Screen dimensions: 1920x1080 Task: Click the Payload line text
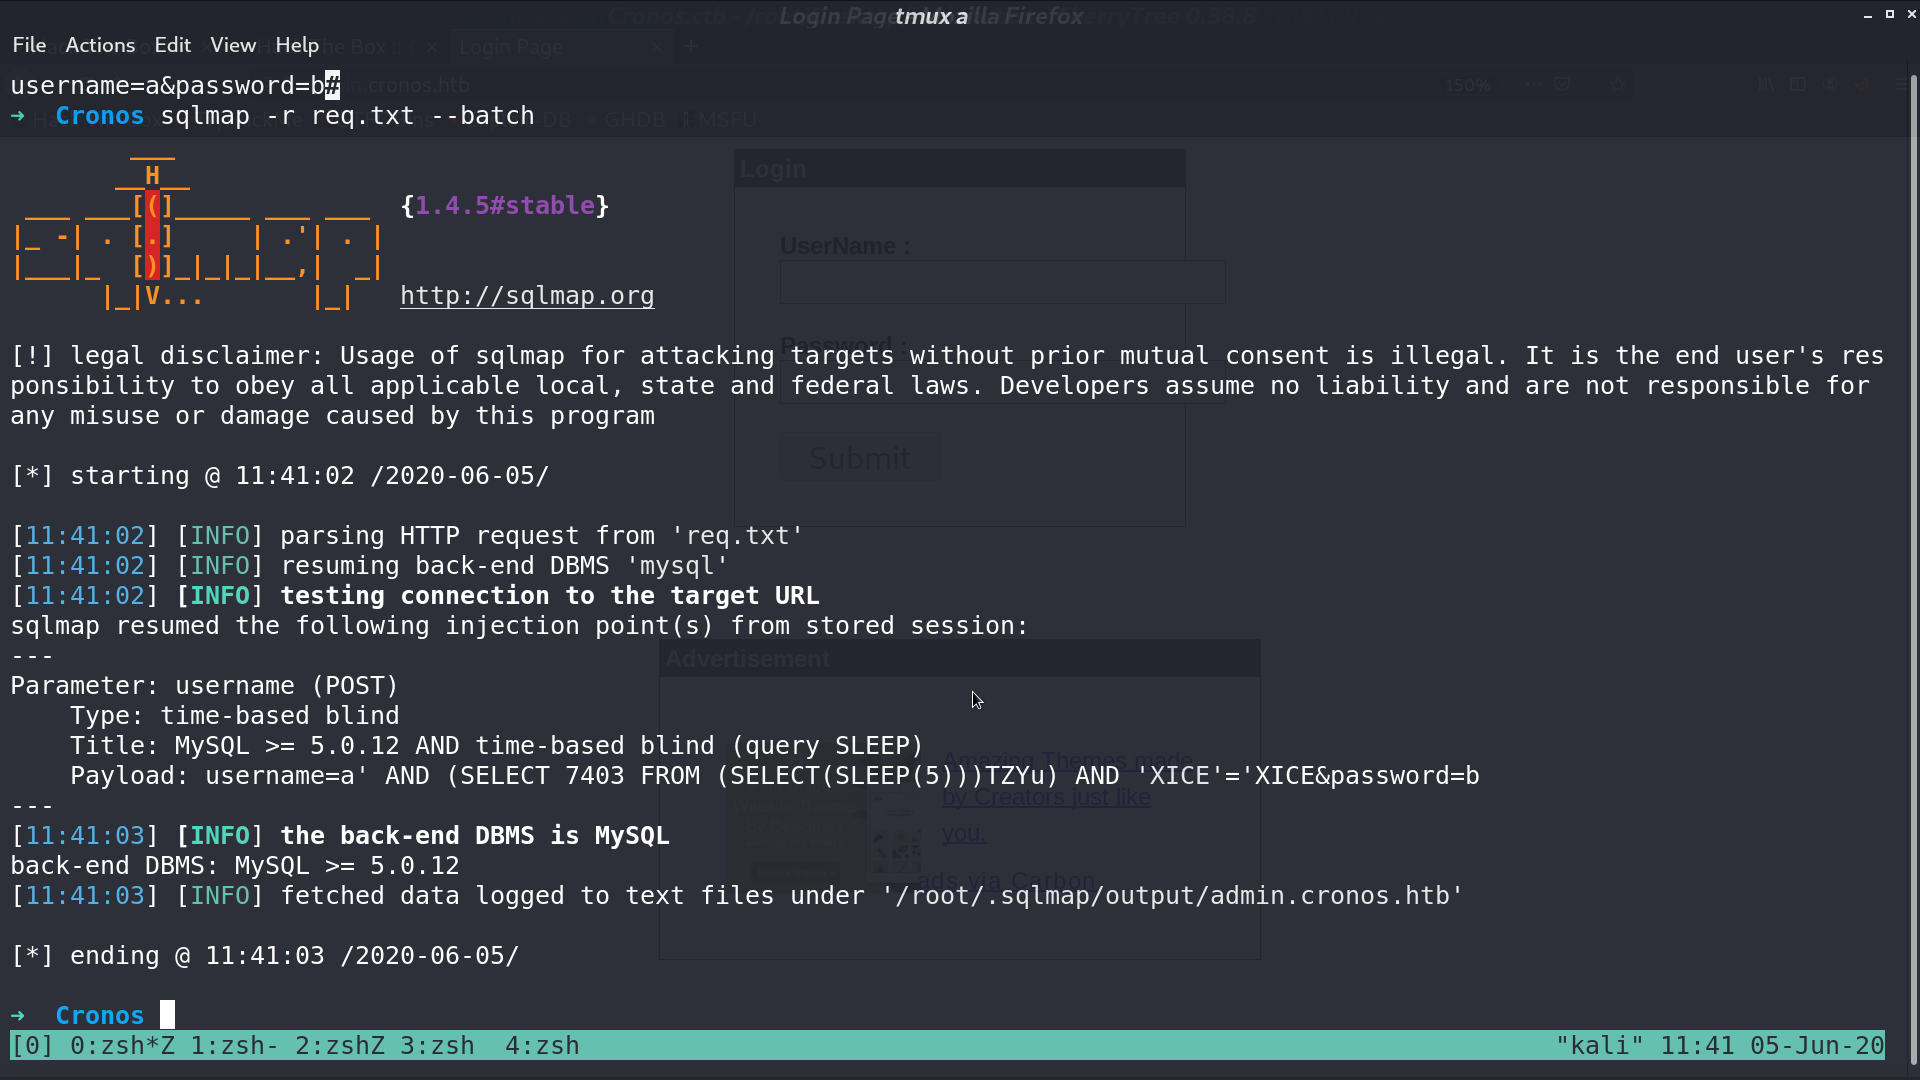tap(774, 776)
